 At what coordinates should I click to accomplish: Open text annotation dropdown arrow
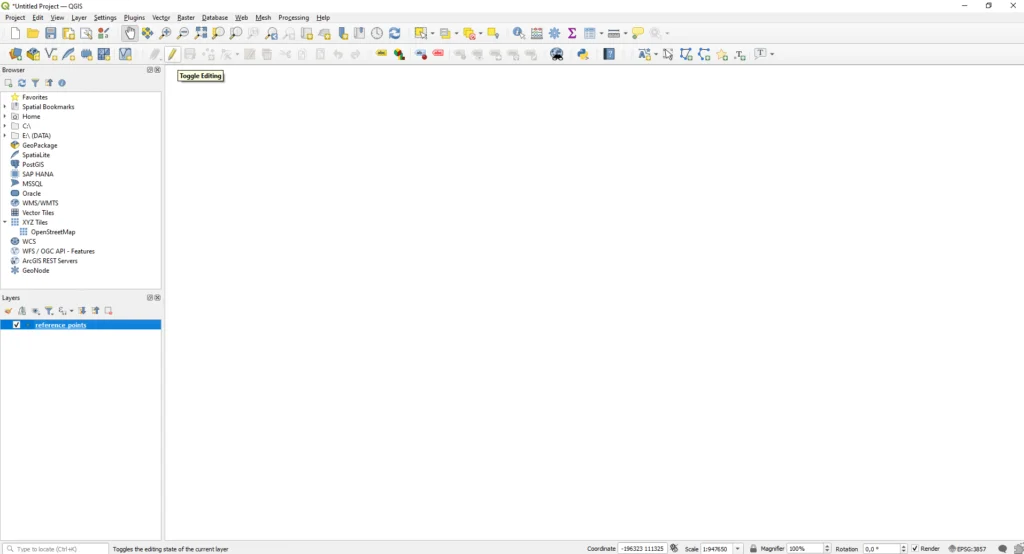tap(772, 54)
